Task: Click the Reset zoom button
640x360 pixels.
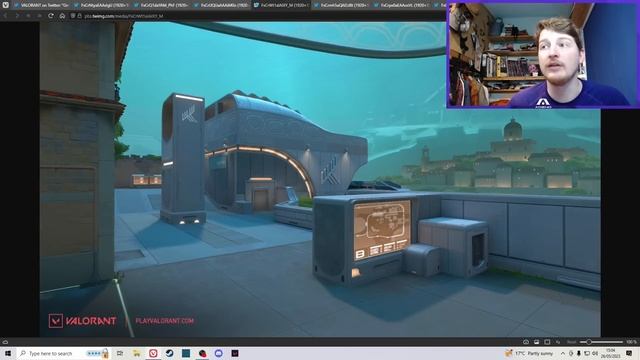Action: 571,342
